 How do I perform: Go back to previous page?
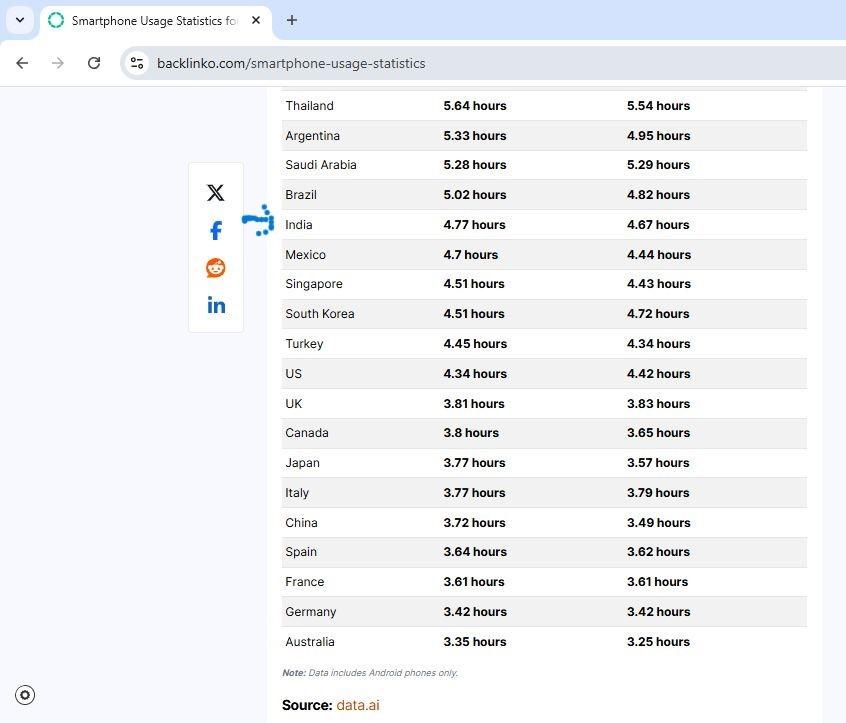[22, 63]
